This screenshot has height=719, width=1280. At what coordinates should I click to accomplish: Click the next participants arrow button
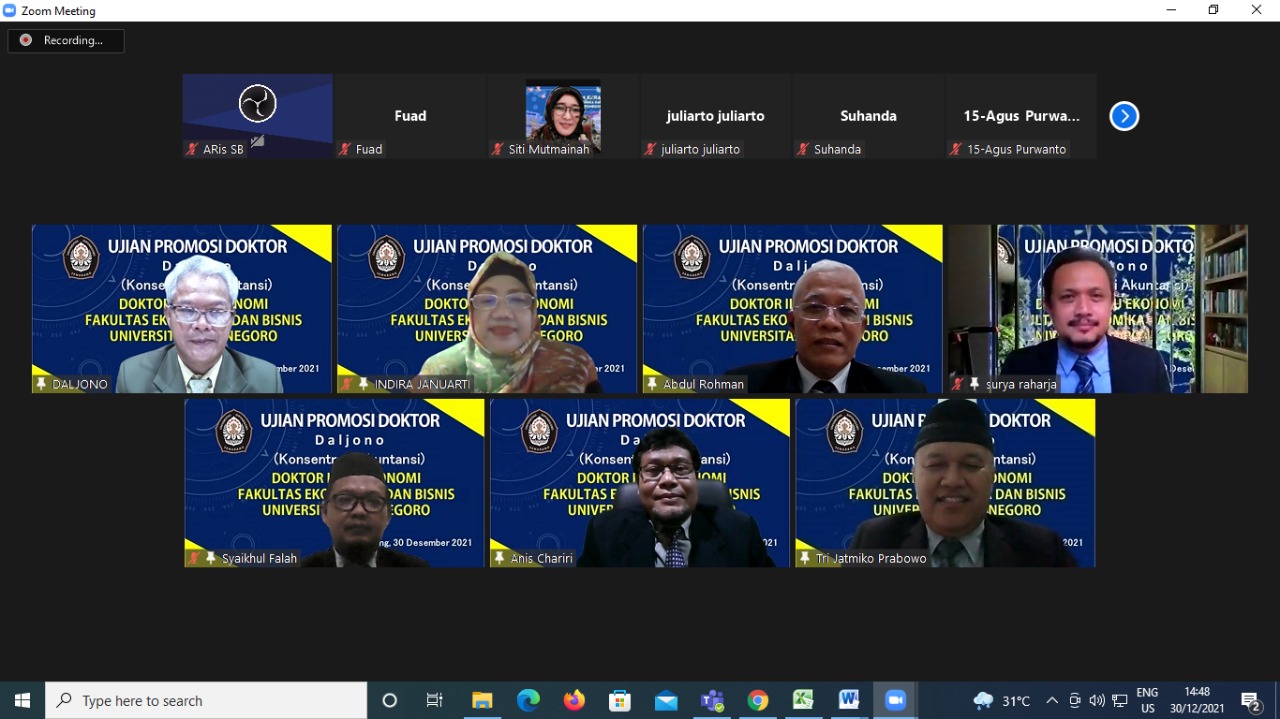click(1124, 116)
